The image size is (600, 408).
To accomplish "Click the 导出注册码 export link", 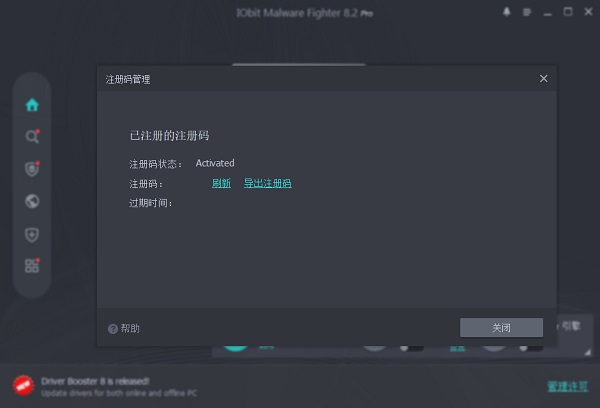I will [267, 183].
